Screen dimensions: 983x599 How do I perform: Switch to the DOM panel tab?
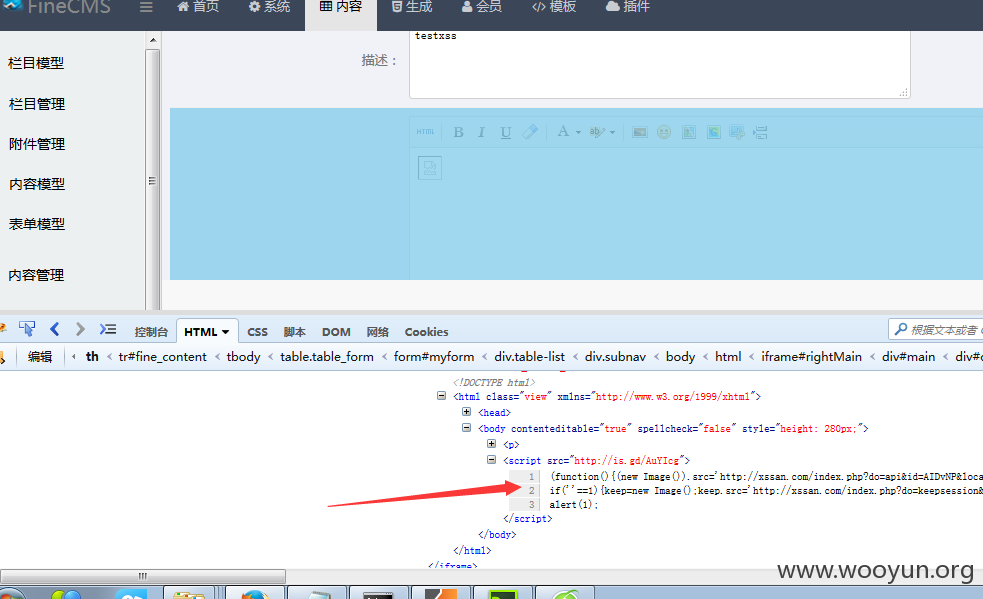336,332
